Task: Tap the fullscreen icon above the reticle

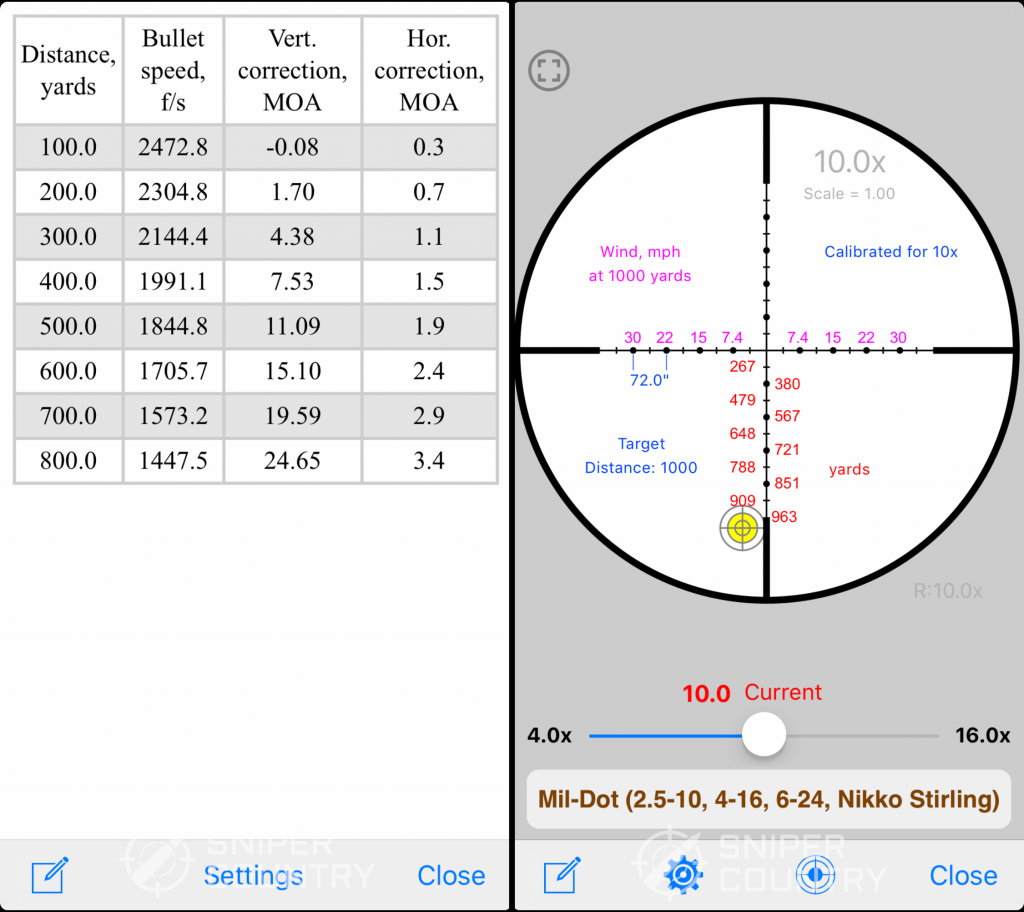Action: coord(549,71)
